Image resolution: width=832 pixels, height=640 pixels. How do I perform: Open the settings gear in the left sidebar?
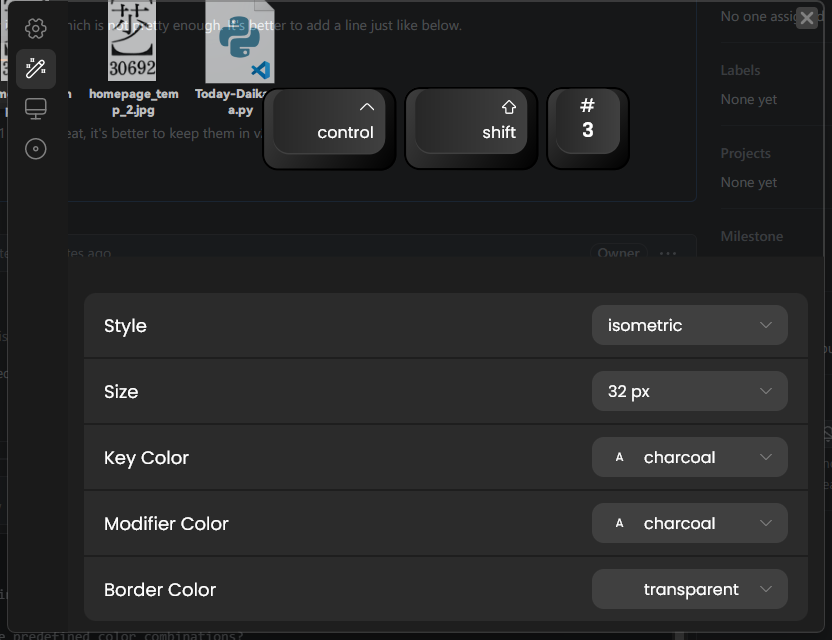35,28
